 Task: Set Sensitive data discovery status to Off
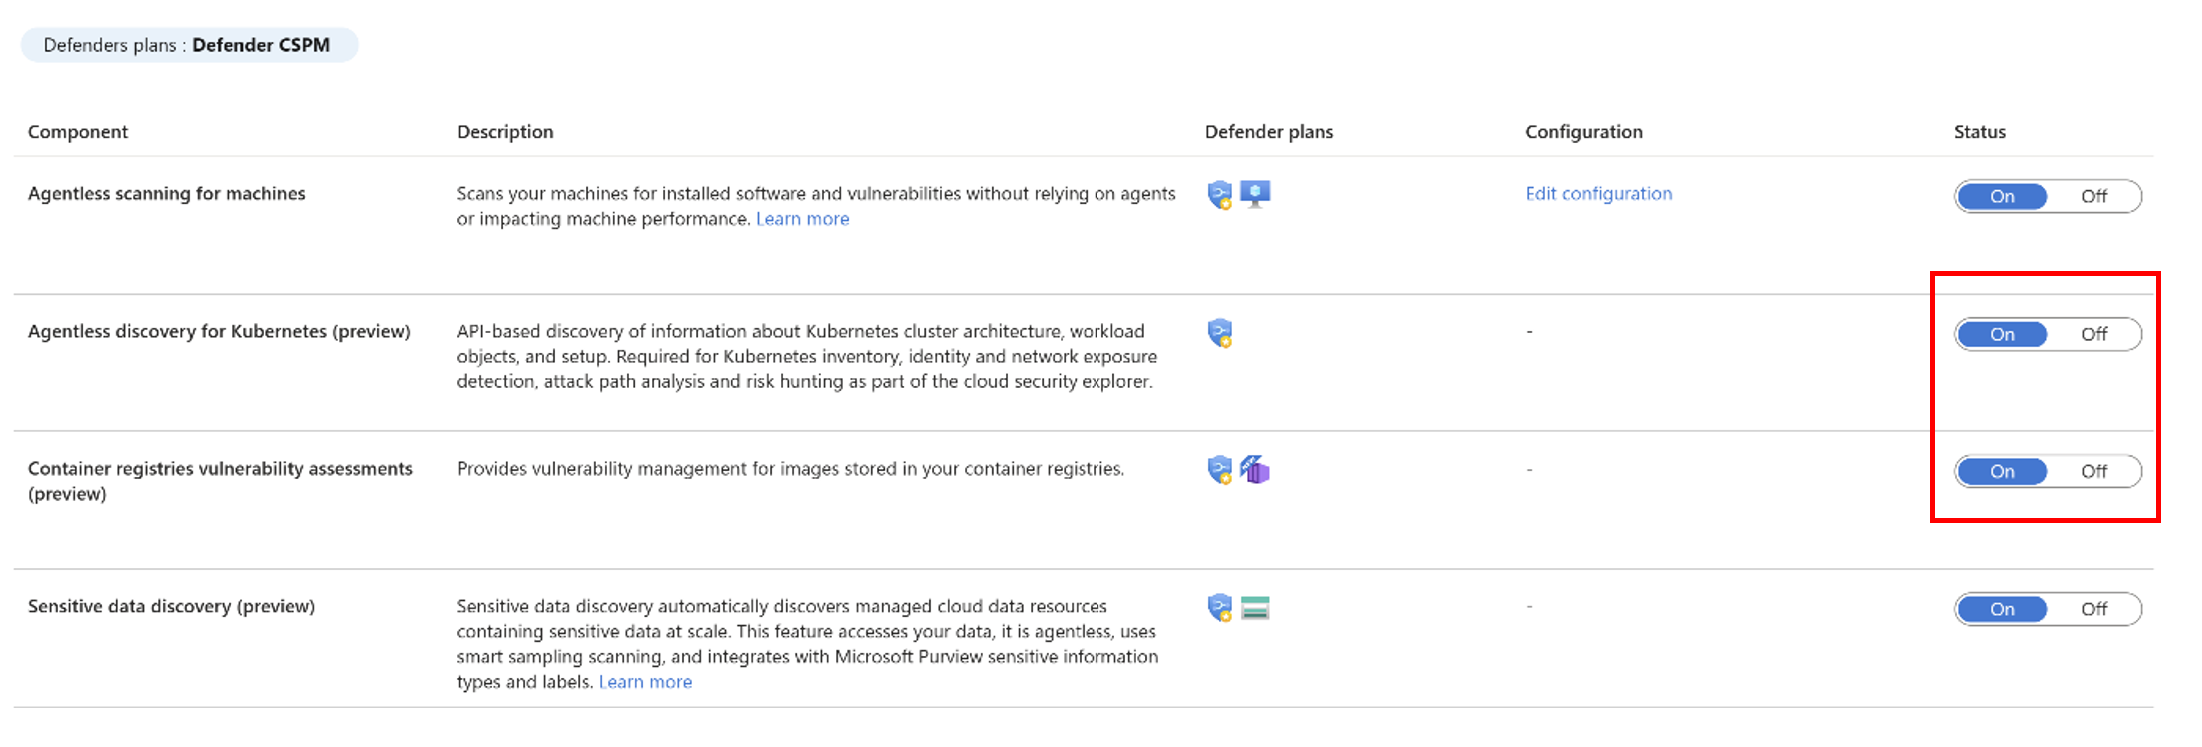click(x=2093, y=609)
